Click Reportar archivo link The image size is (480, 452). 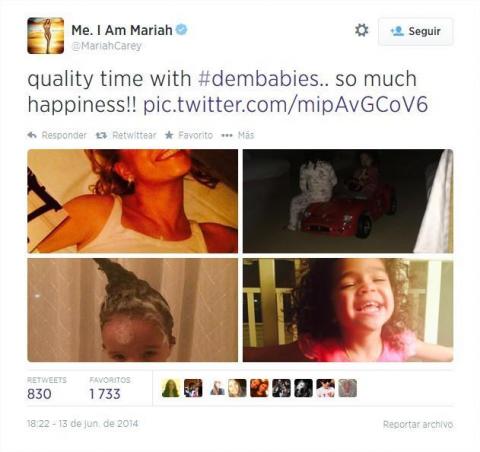click(x=418, y=424)
